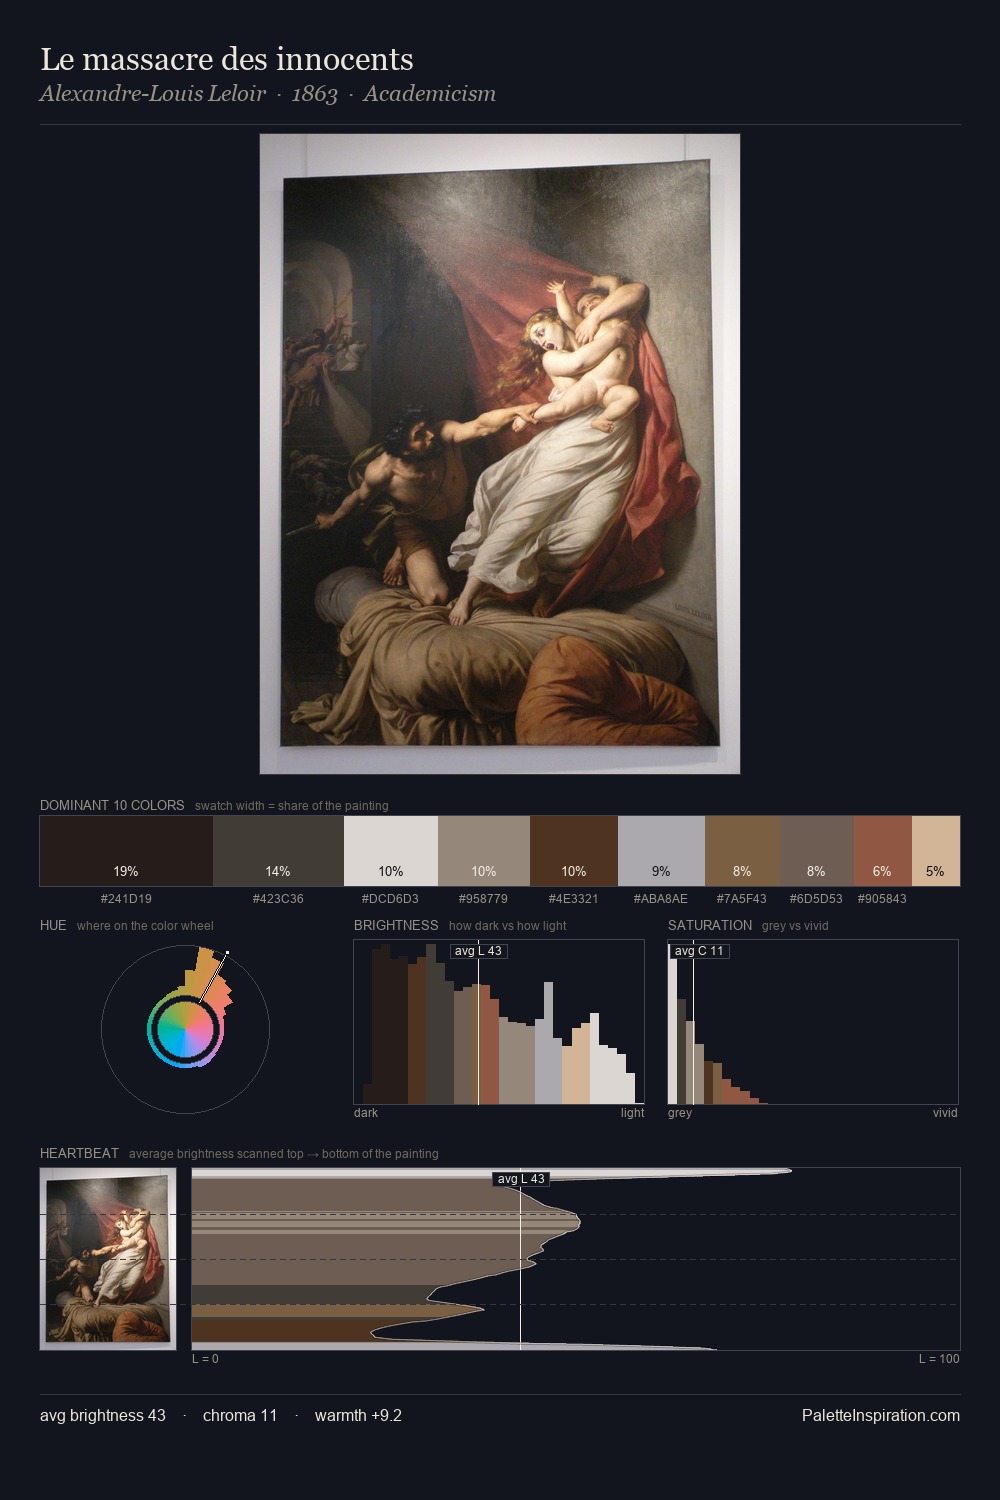
Task: Pick the swatch above #7A5F43
Action: [742, 851]
